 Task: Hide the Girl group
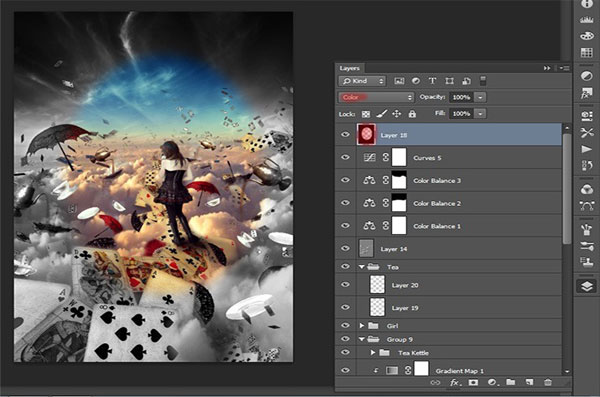pyautogui.click(x=345, y=325)
